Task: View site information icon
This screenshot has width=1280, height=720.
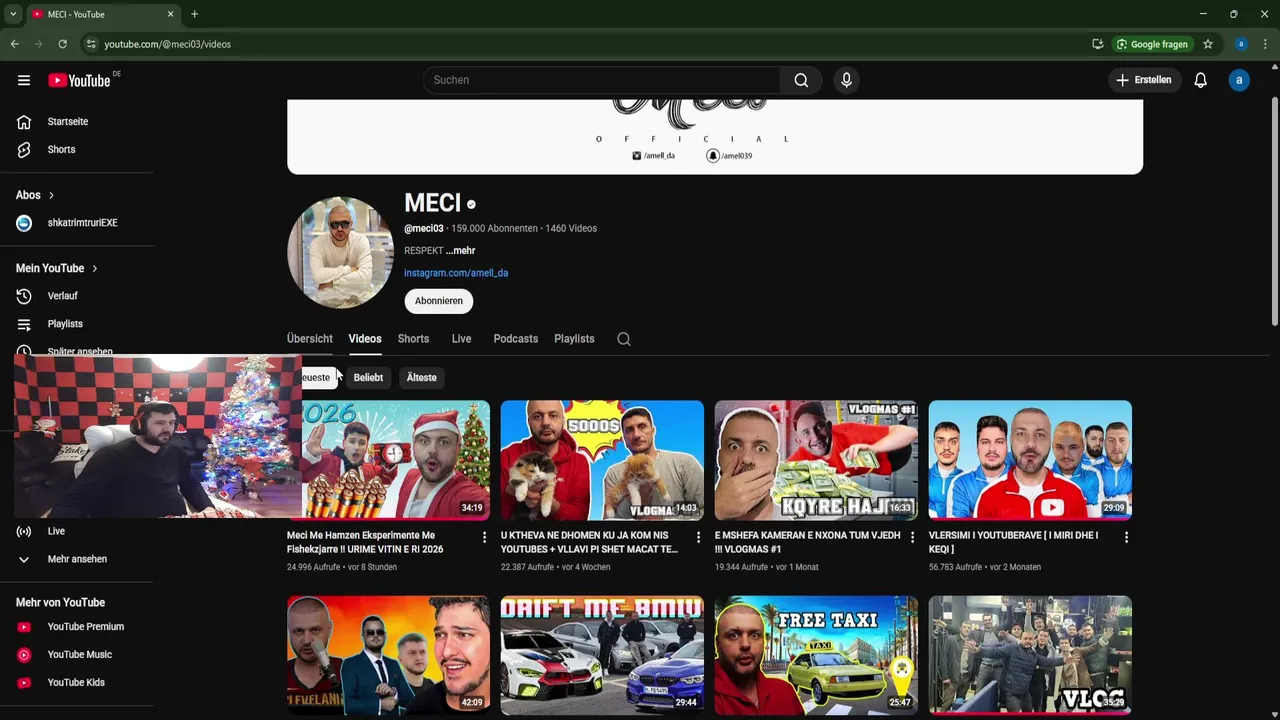Action: tap(91, 44)
